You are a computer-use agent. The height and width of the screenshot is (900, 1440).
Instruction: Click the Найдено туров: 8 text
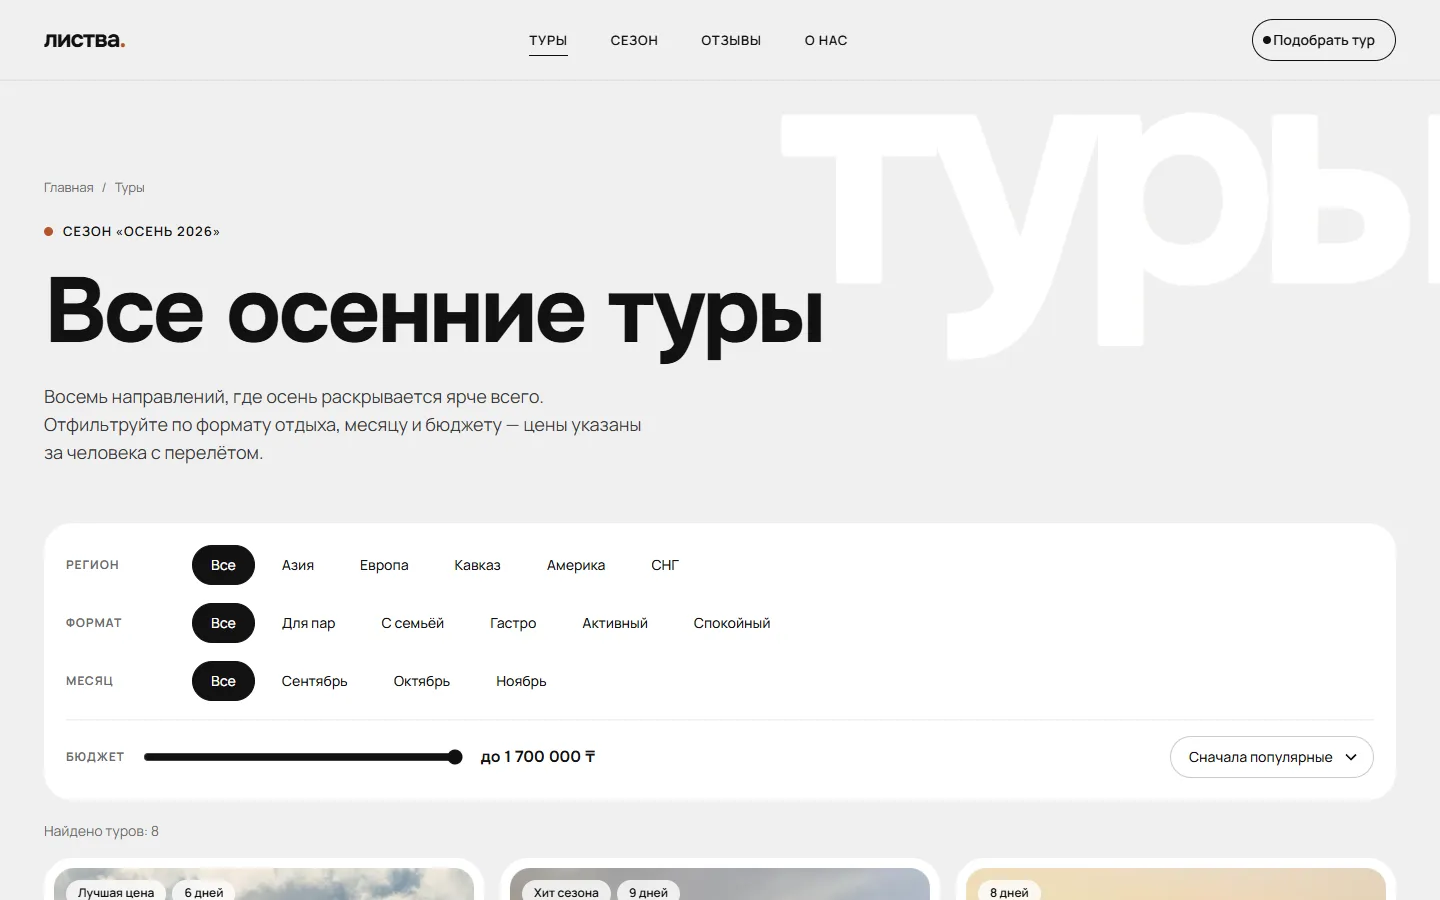coord(101,831)
